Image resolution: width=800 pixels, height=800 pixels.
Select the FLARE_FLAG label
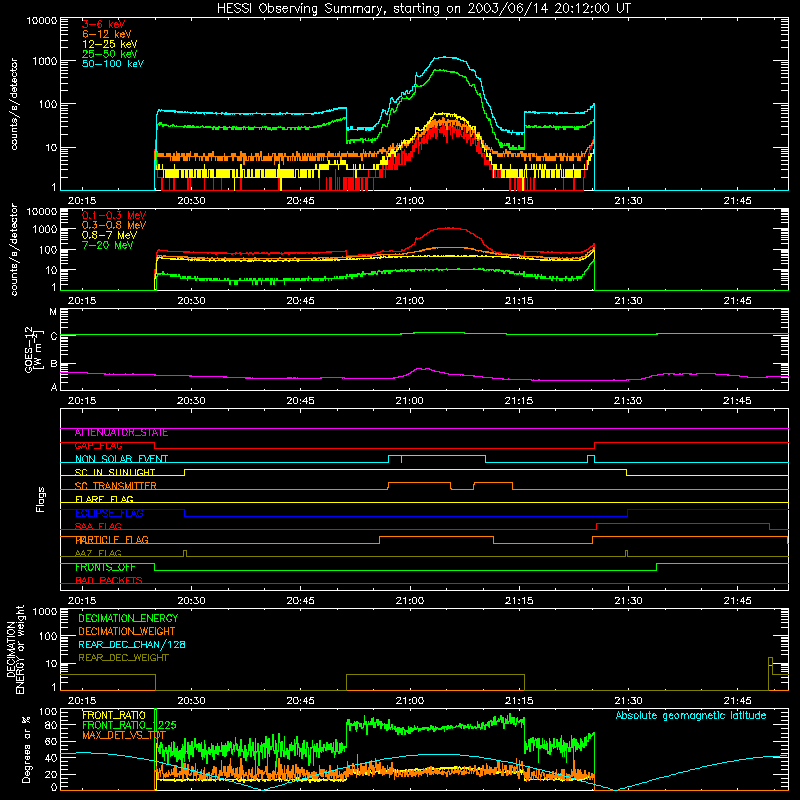(x=104, y=499)
